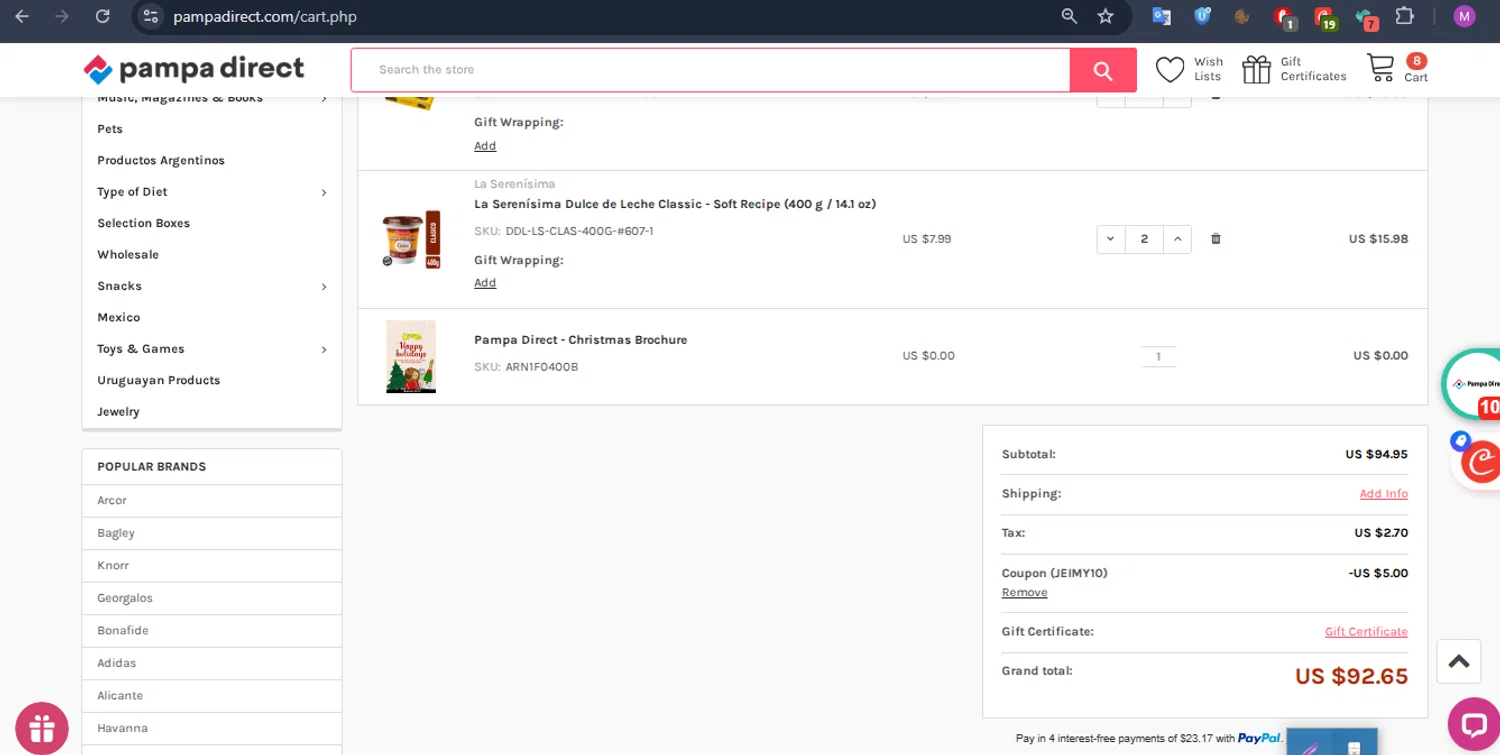This screenshot has width=1500, height=755.
Task: Click the Pampa Direct logo
Action: tap(194, 69)
